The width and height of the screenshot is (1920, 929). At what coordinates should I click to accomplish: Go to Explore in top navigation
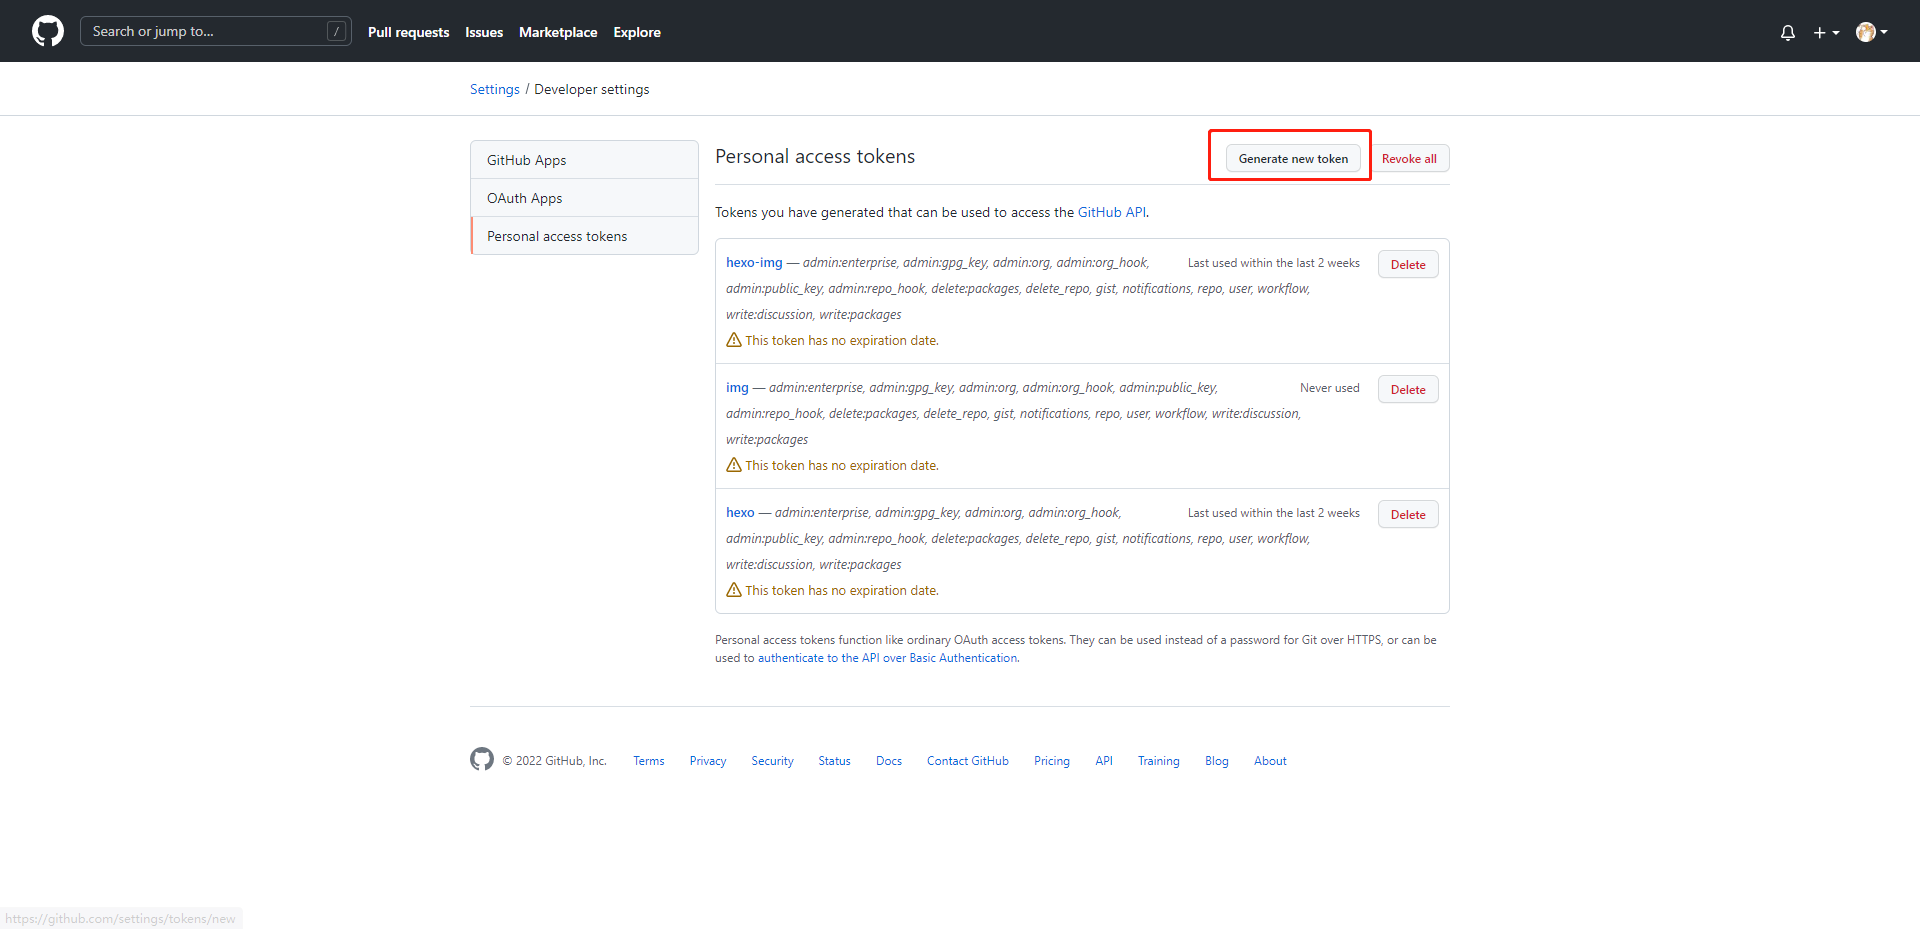tap(637, 32)
